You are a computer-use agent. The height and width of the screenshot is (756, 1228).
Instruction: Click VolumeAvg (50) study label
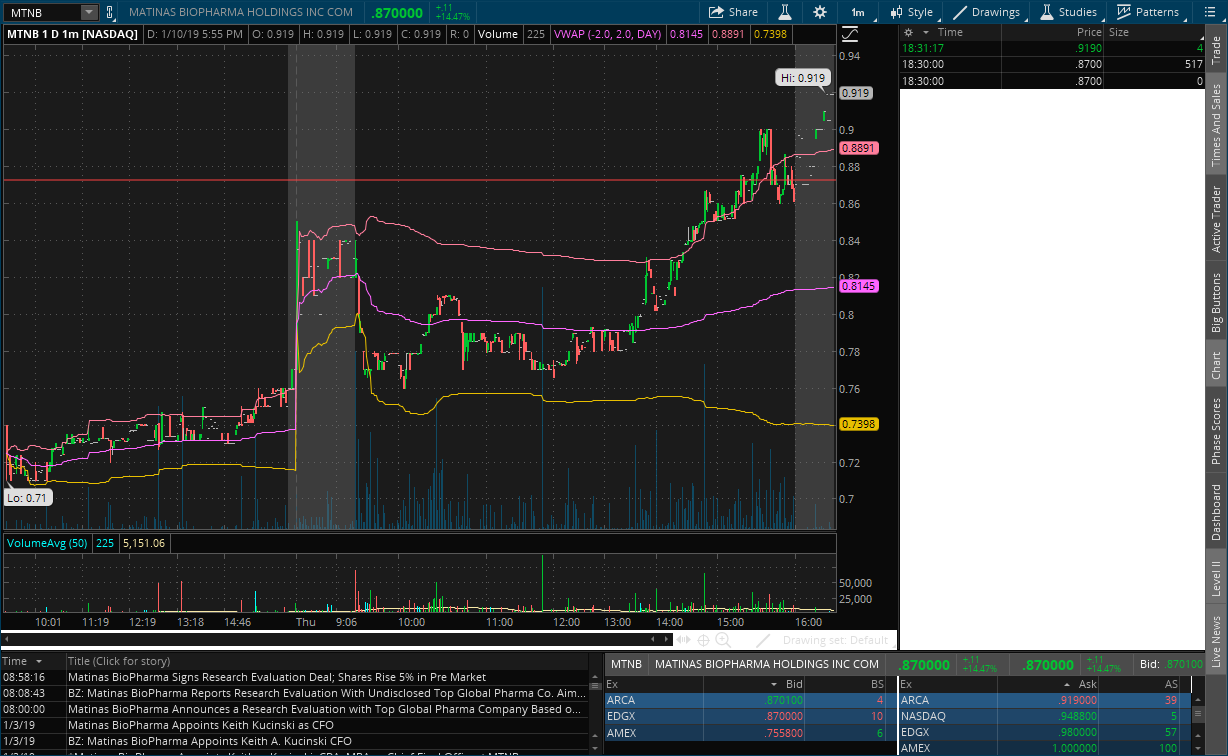pos(46,543)
